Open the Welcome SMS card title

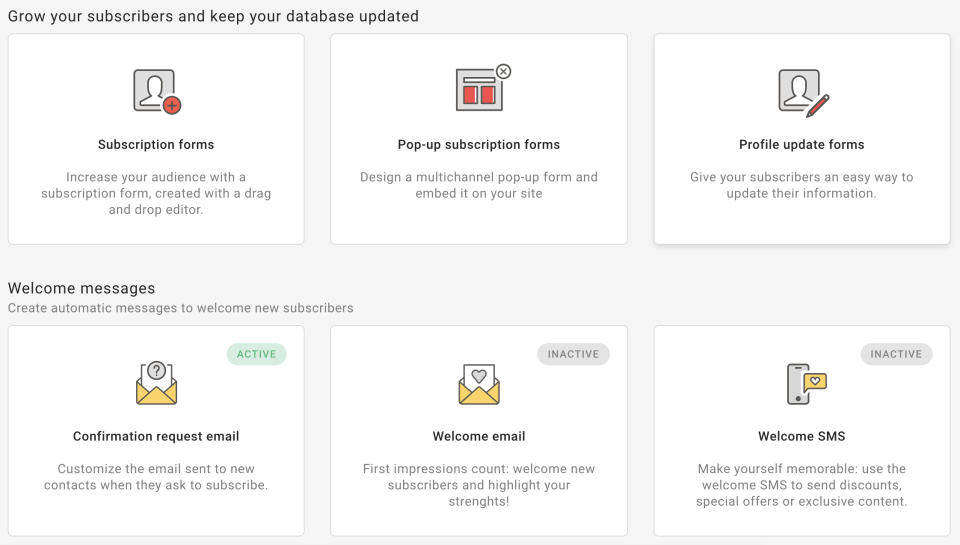(x=802, y=437)
